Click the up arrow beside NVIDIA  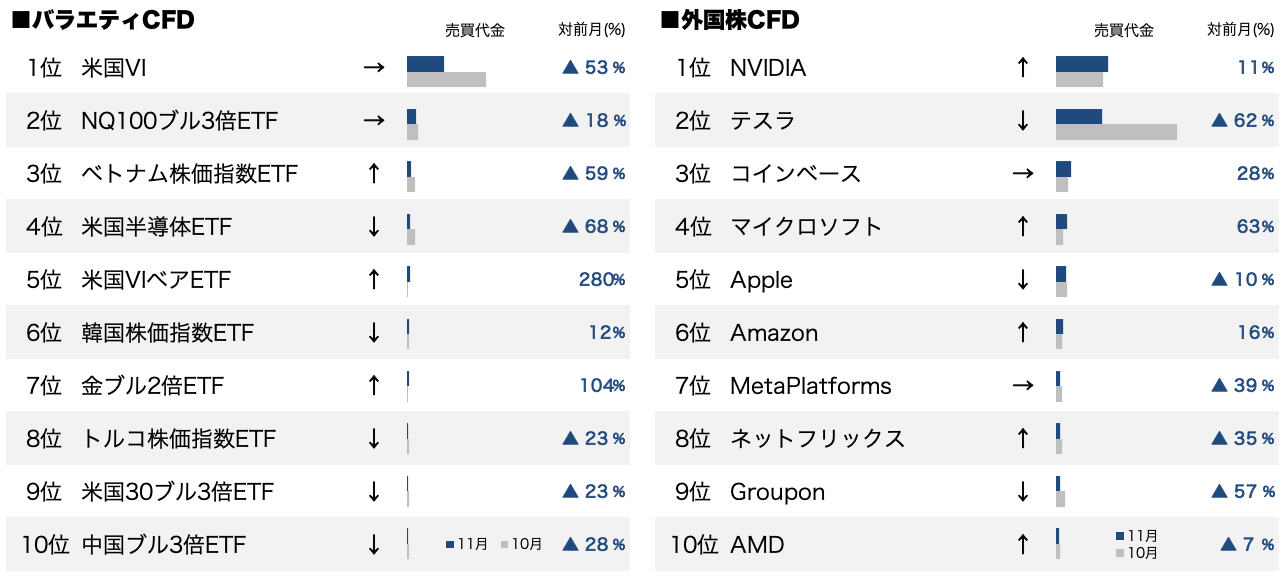click(x=1022, y=68)
